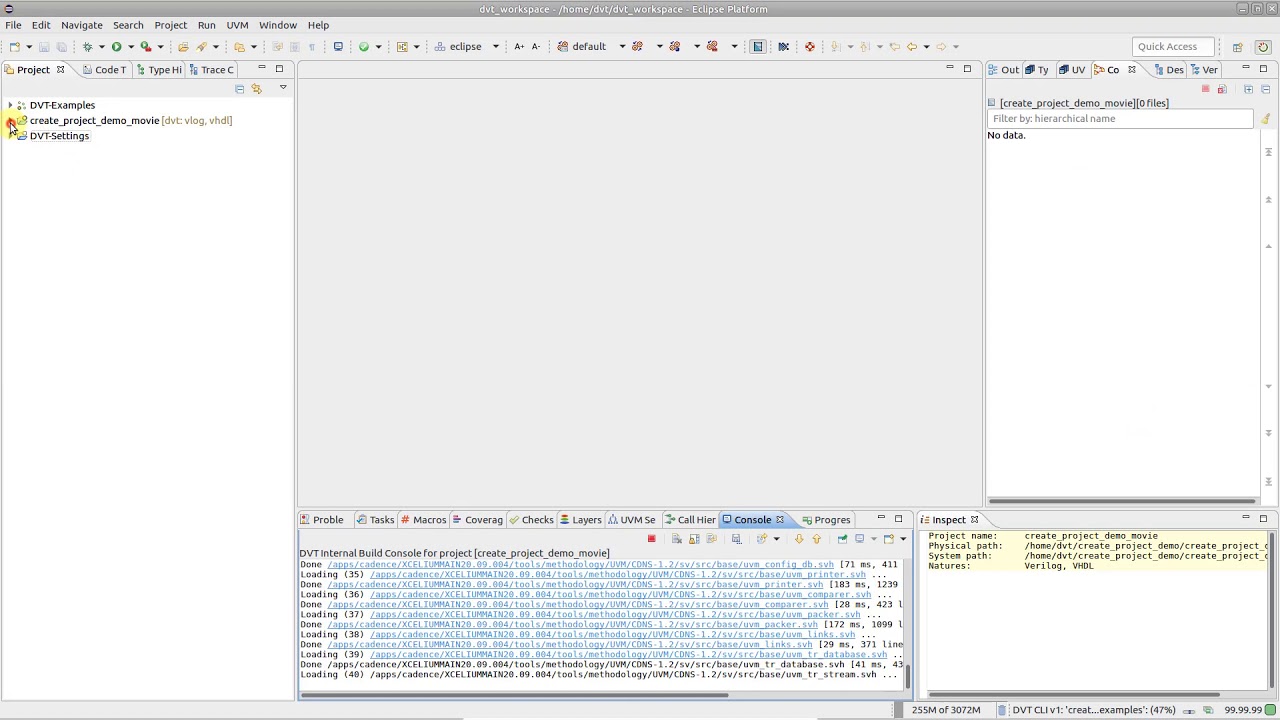Open the uvm_links.svh Loading (38) link
The height and width of the screenshot is (720, 1280).
click(x=612, y=635)
